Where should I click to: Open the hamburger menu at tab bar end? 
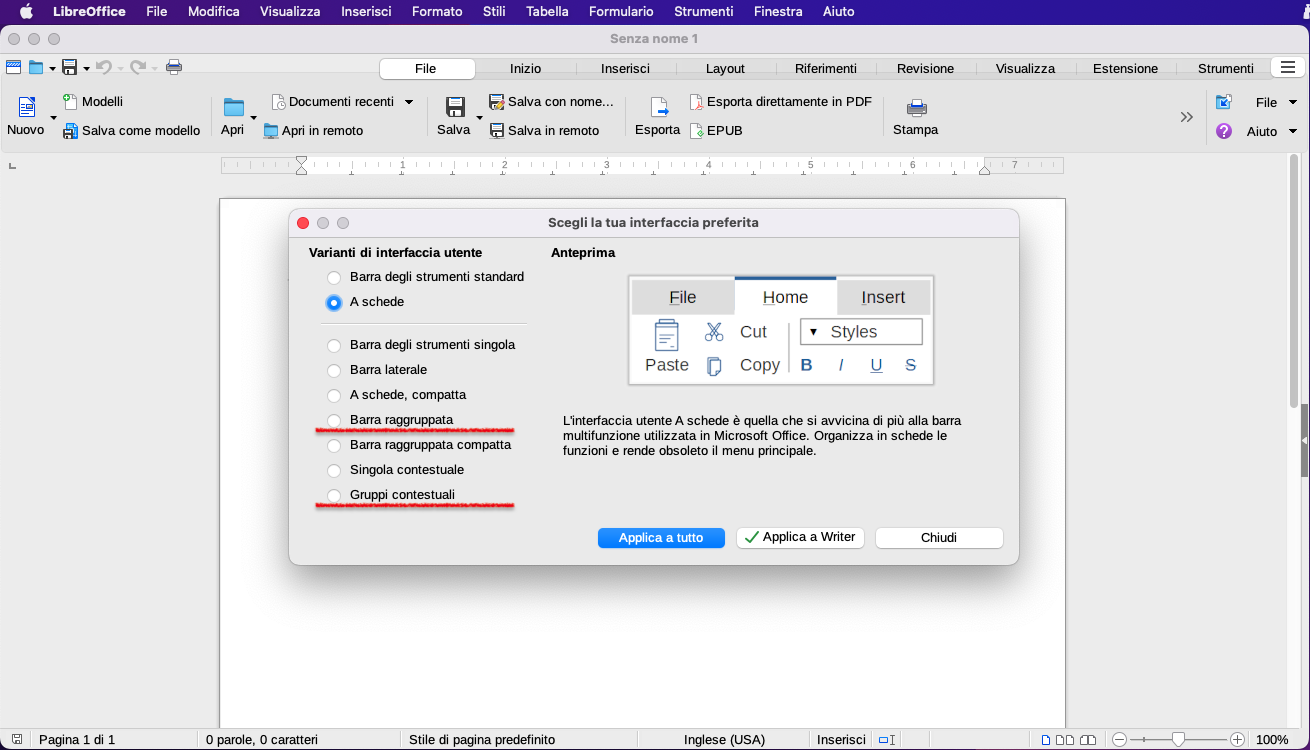click(x=1285, y=67)
